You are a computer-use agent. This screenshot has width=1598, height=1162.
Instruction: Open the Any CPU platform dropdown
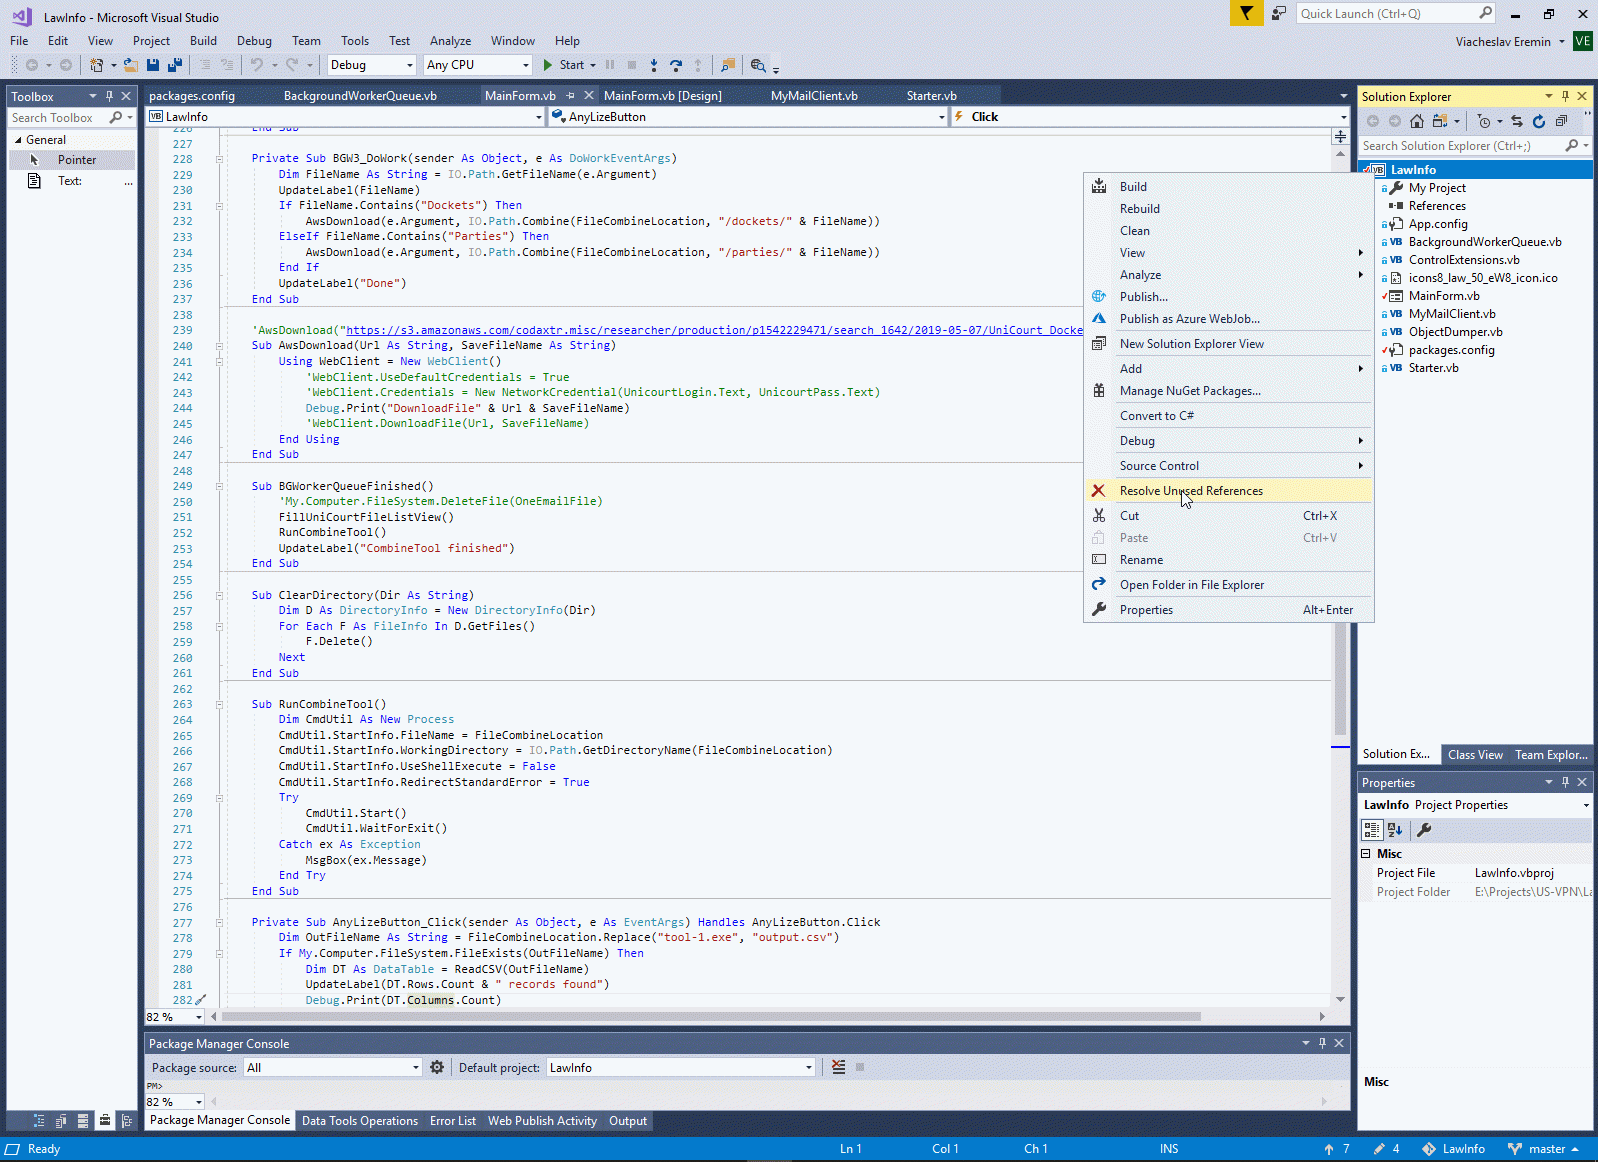pos(477,65)
